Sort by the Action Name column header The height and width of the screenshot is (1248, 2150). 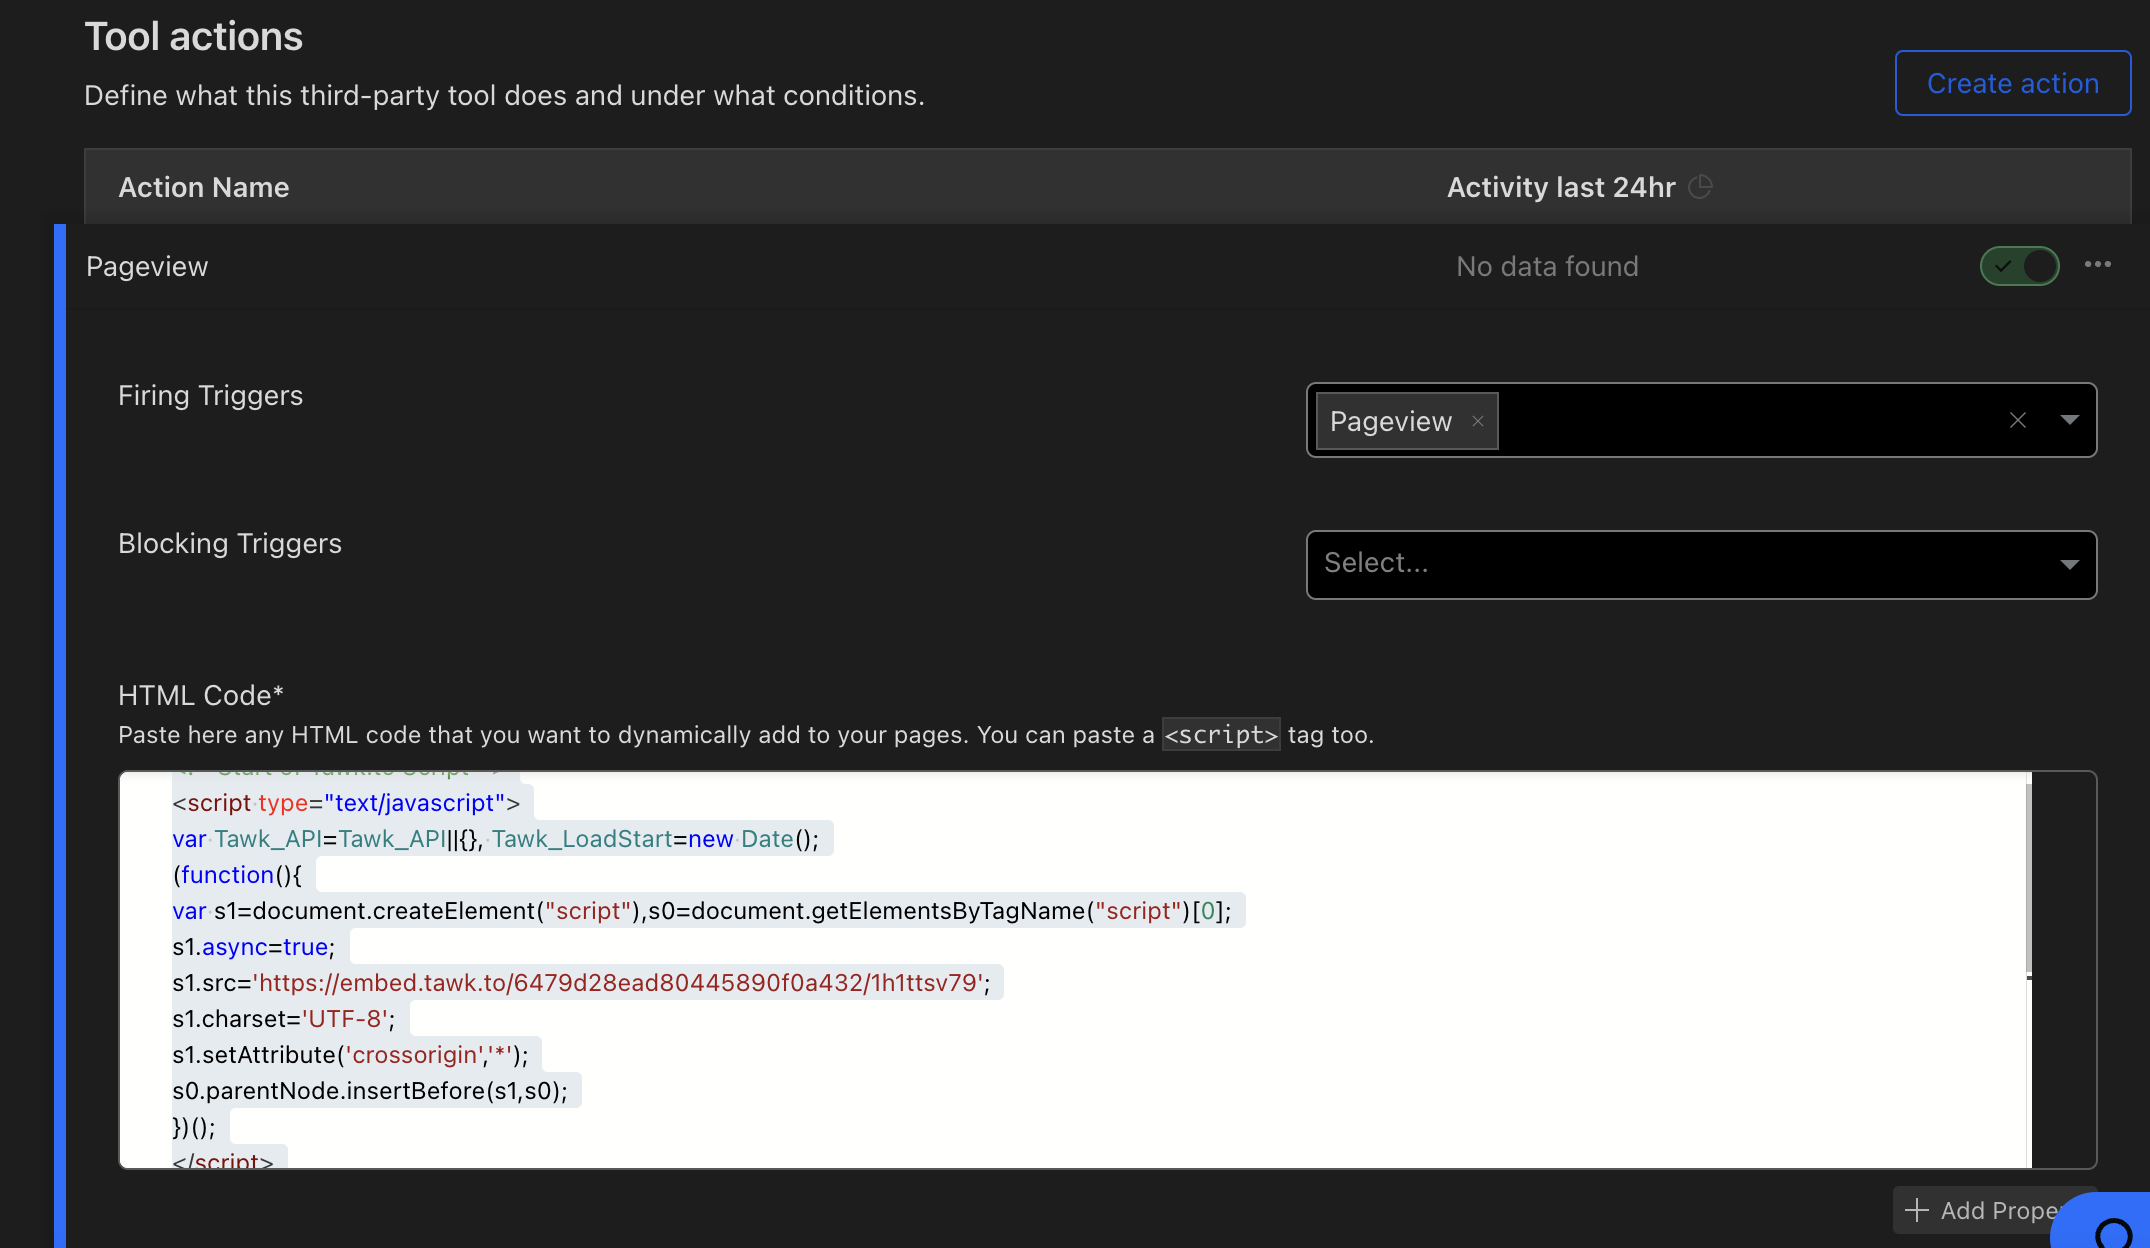[x=204, y=186]
